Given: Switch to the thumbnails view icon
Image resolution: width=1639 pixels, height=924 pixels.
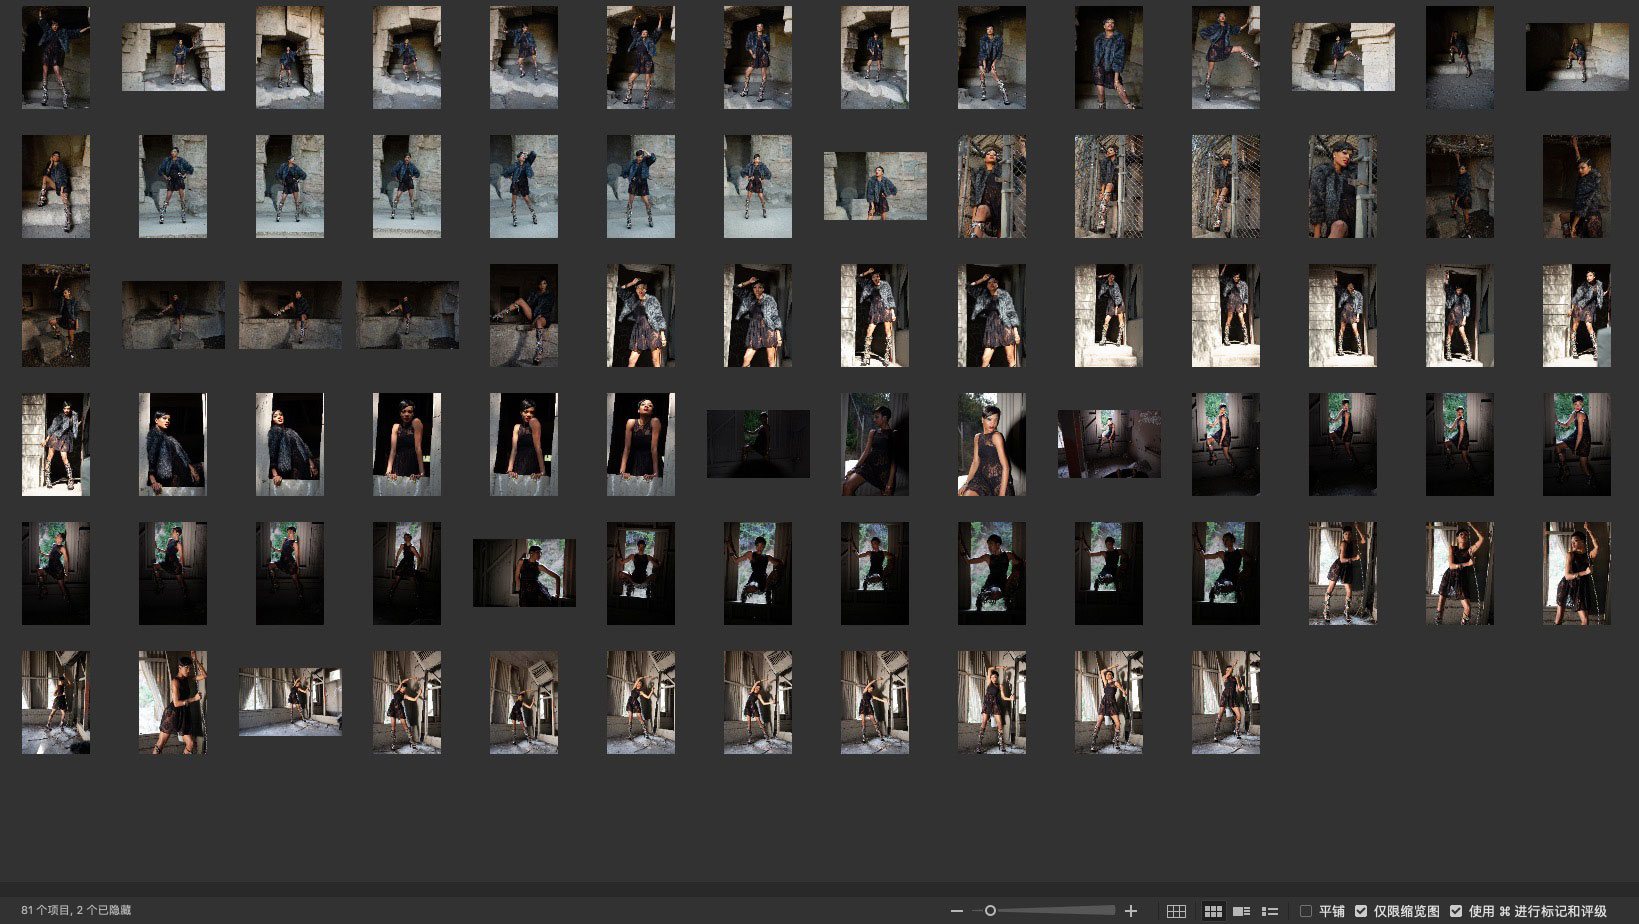Looking at the screenshot, I should pyautogui.click(x=1213, y=911).
